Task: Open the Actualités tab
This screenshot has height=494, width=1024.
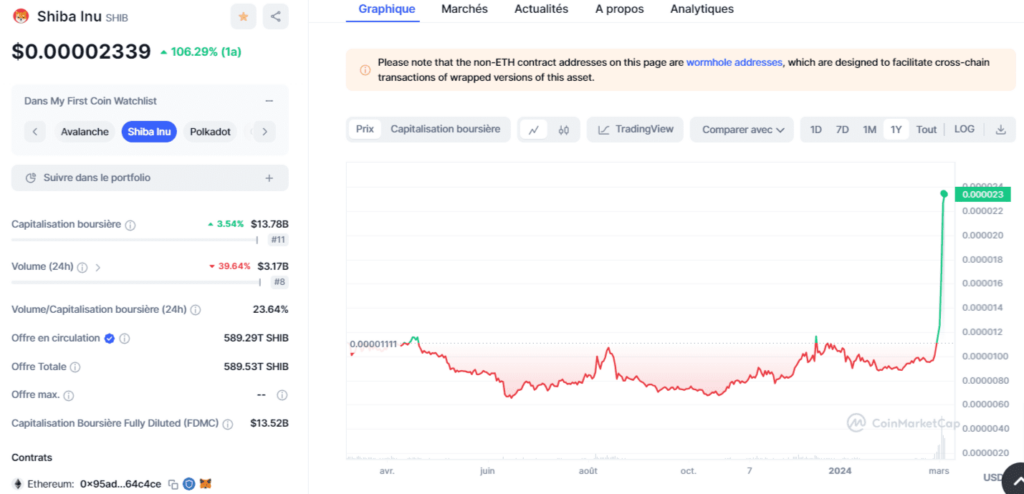Action: pyautogui.click(x=541, y=9)
